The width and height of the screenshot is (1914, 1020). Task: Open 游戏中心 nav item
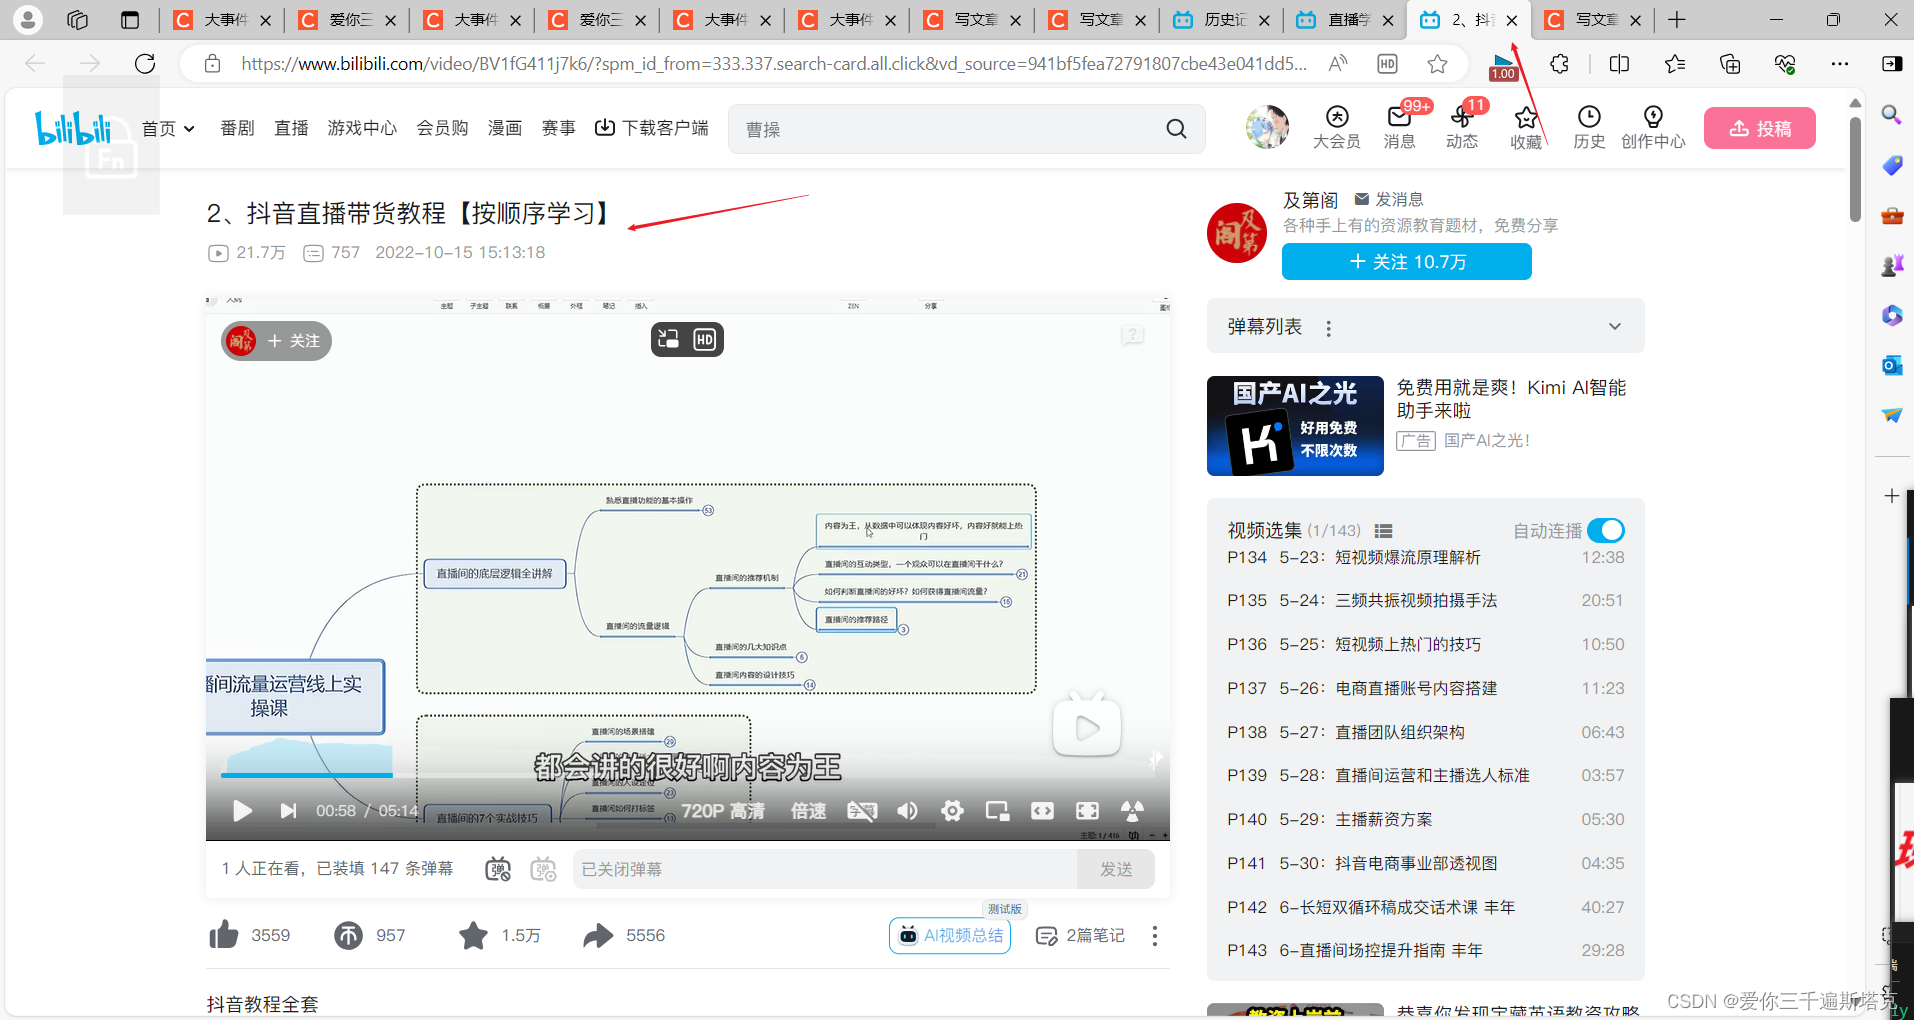(362, 128)
